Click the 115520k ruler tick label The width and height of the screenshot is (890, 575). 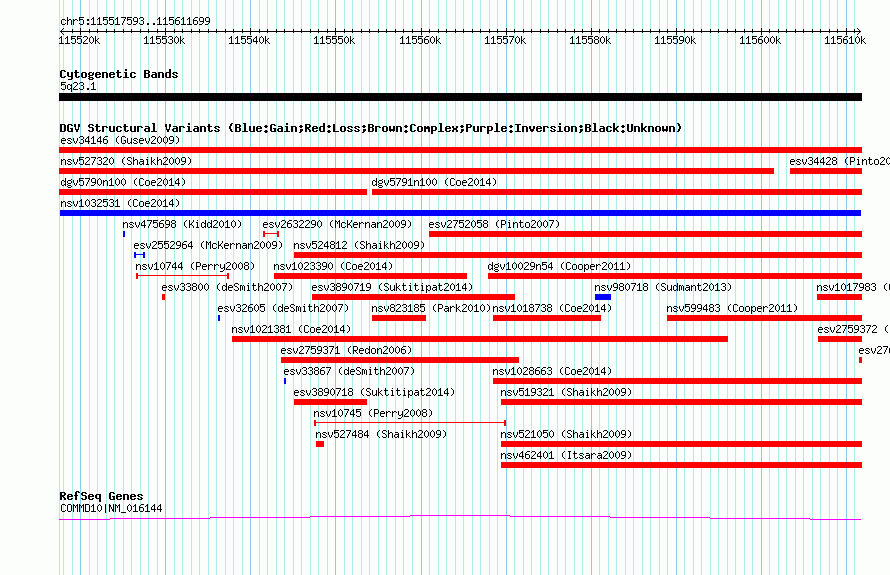click(79, 40)
